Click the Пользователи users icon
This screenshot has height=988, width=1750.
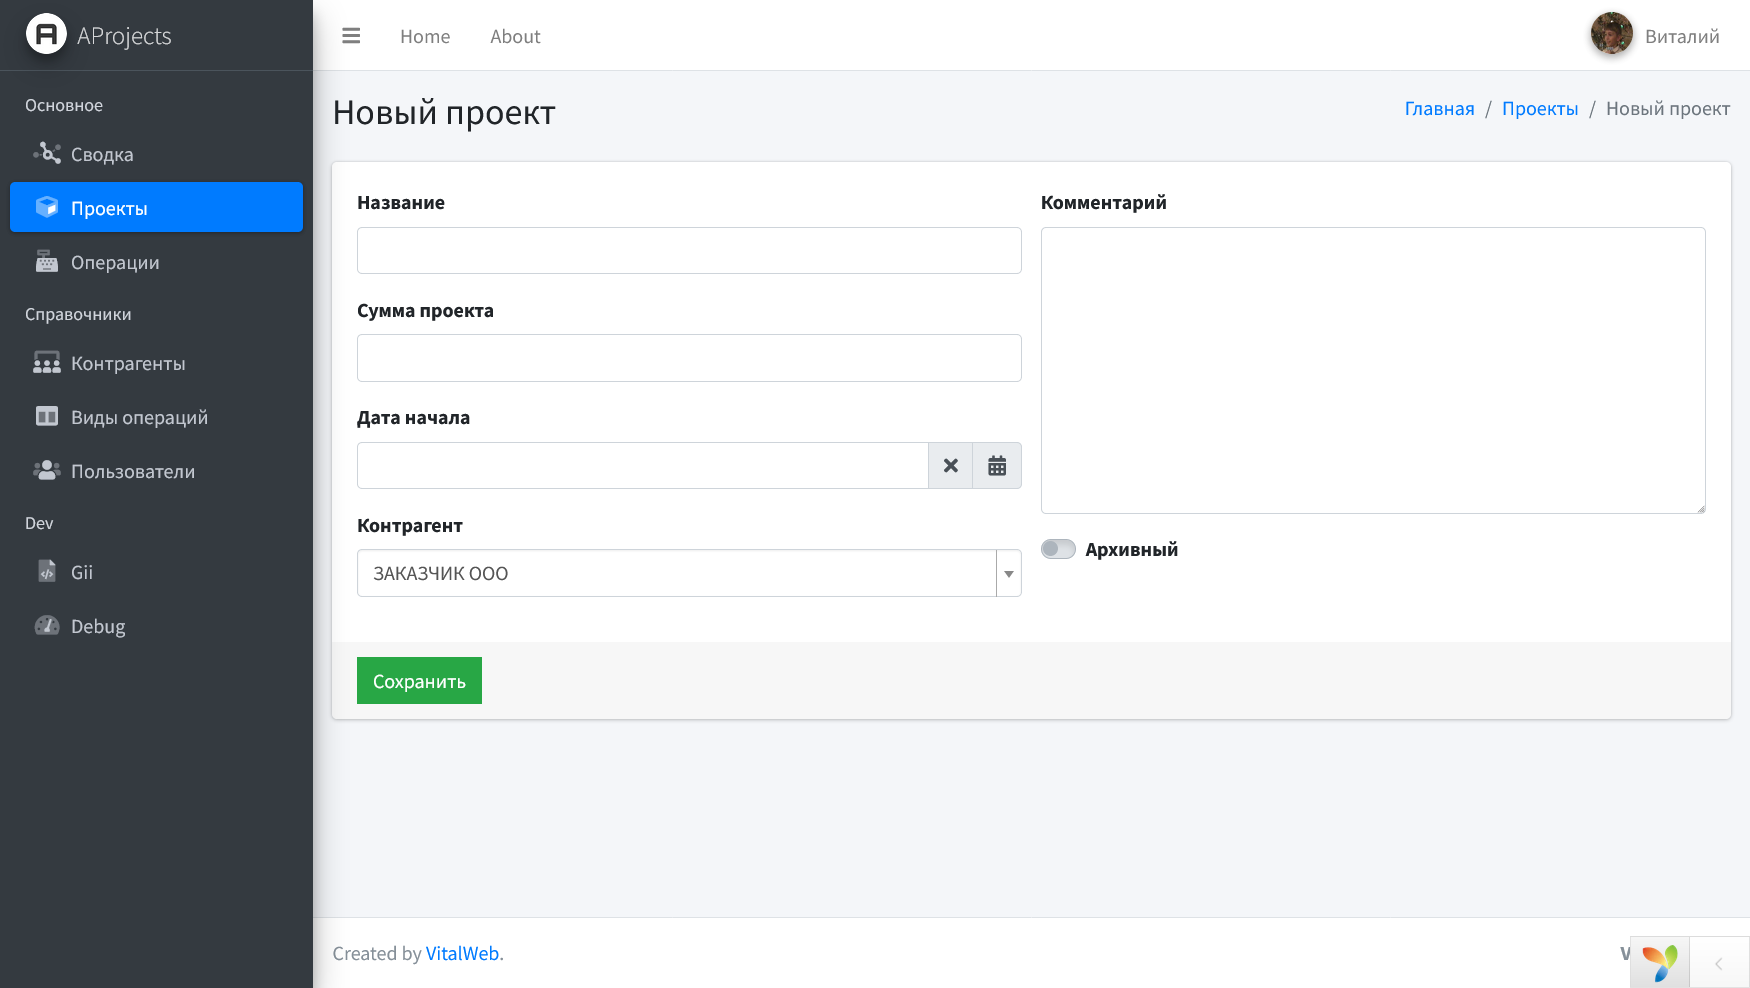(x=47, y=471)
